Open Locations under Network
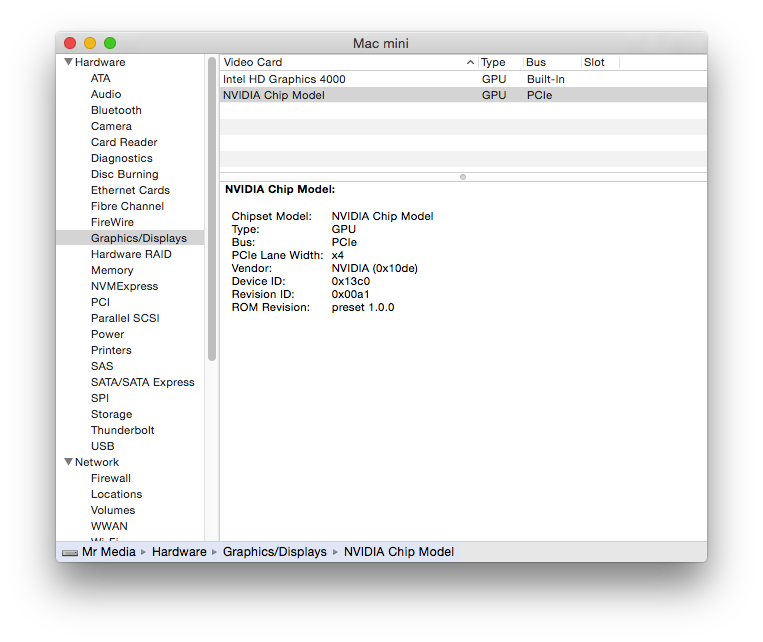This screenshot has width=763, height=642. 117,494
